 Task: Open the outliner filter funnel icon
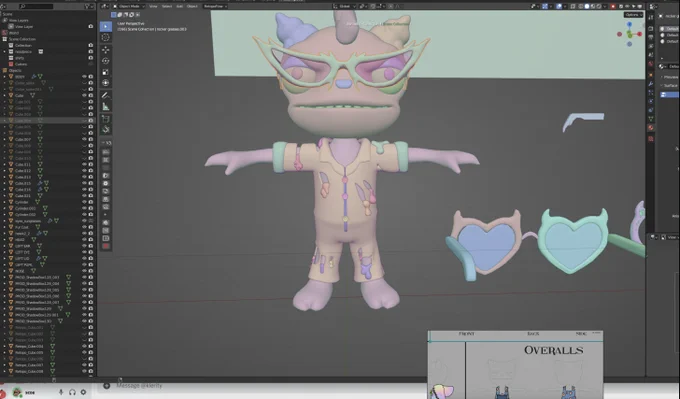point(87,7)
